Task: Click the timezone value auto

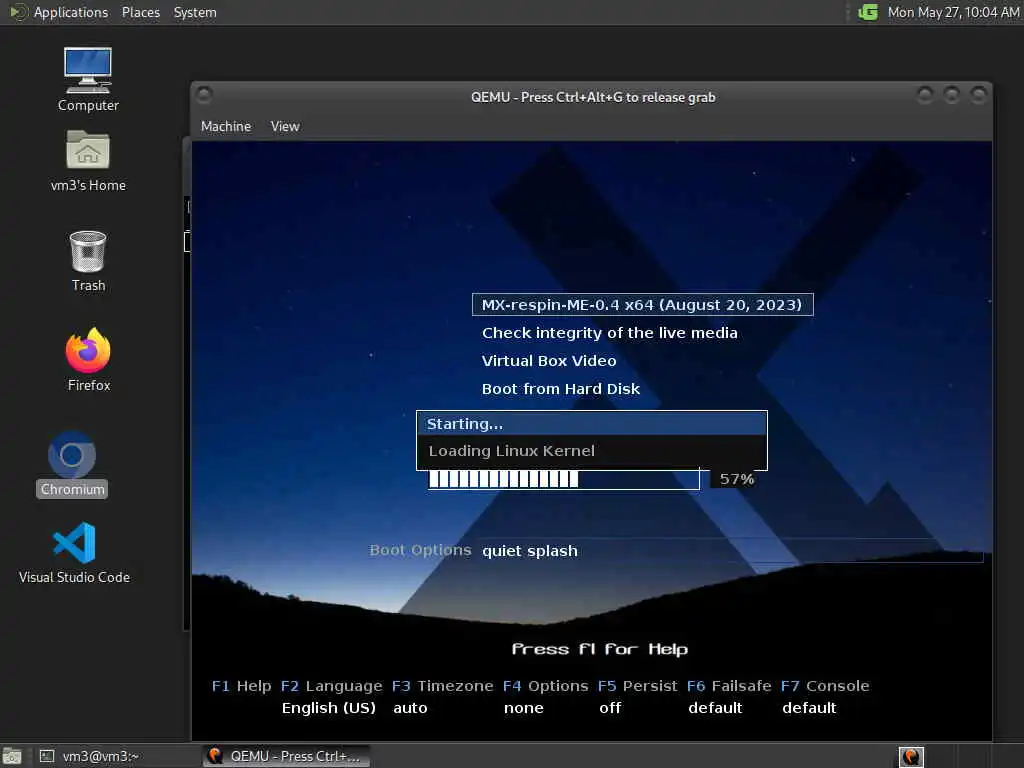Action: [x=410, y=708]
